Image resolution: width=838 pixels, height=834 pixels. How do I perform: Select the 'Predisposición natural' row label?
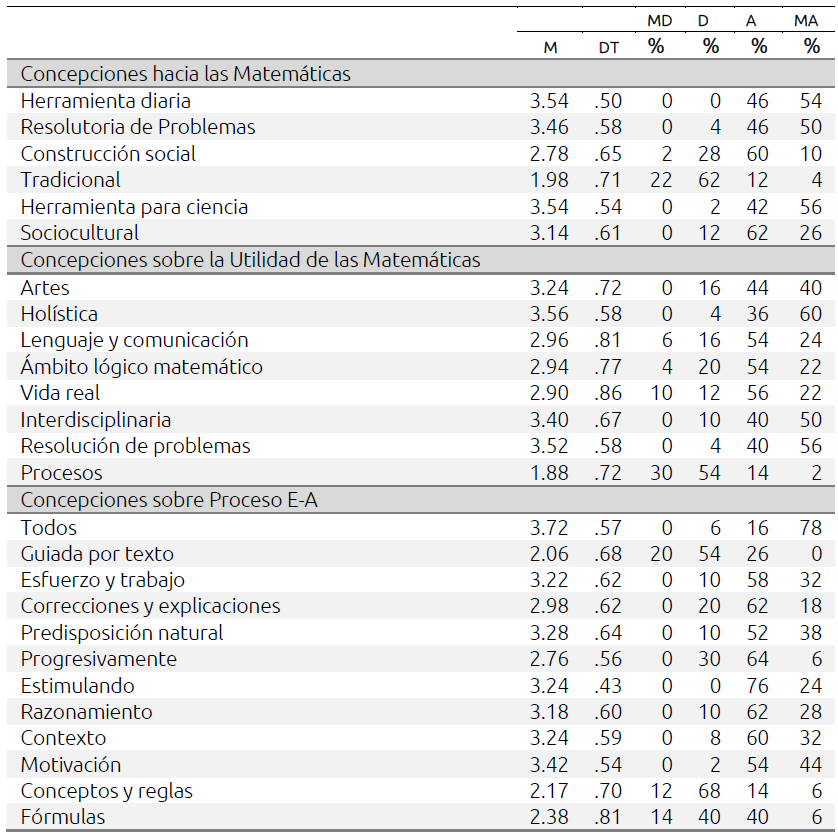coord(122,633)
